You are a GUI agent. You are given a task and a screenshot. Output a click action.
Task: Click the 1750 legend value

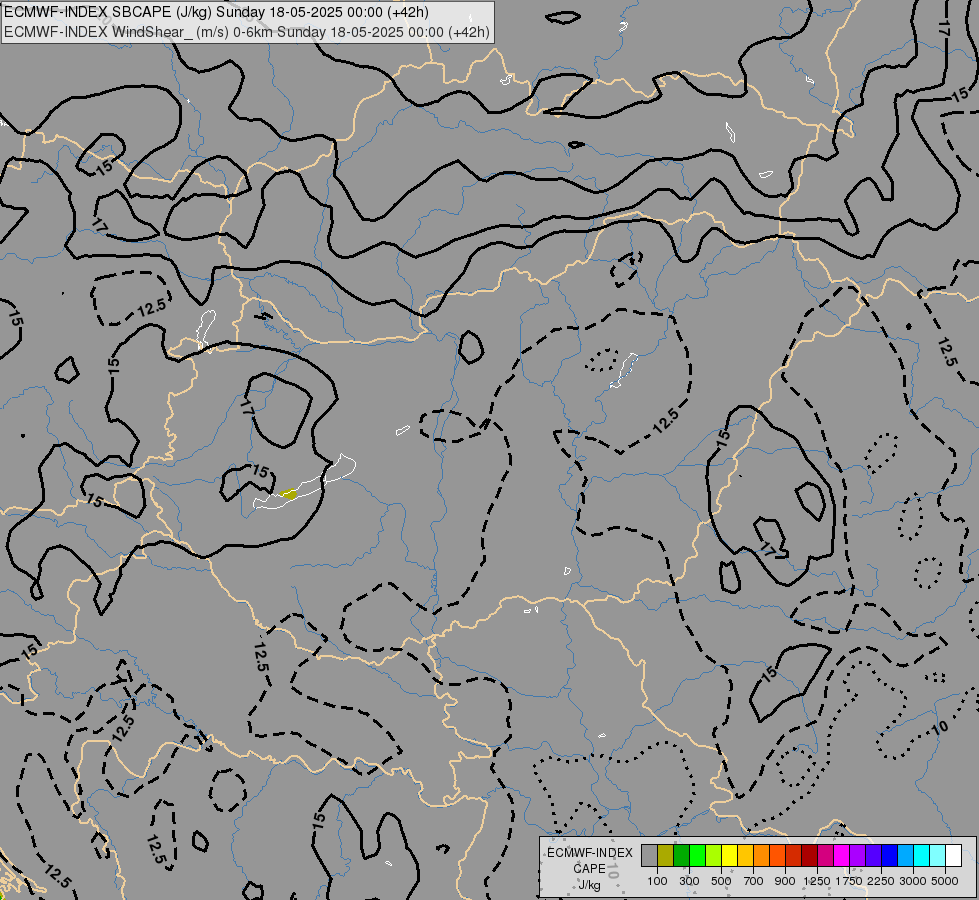click(849, 881)
